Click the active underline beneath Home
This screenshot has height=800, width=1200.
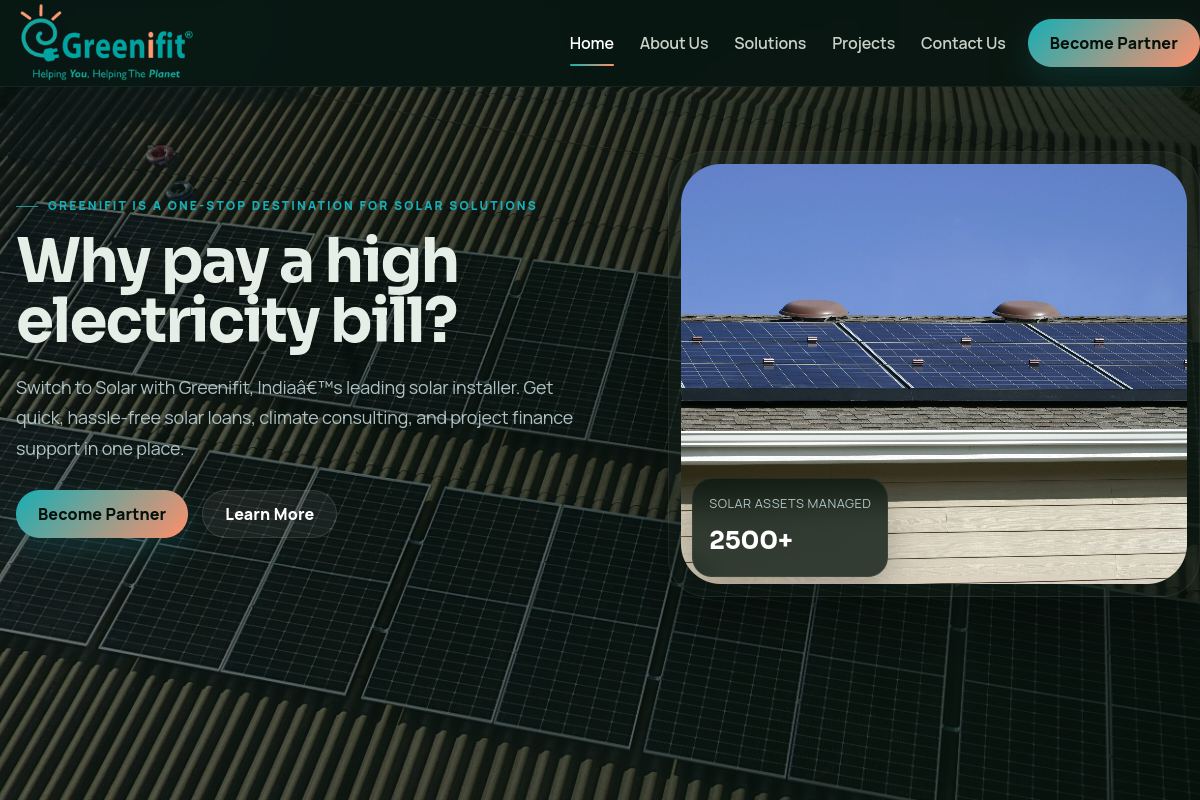click(591, 64)
